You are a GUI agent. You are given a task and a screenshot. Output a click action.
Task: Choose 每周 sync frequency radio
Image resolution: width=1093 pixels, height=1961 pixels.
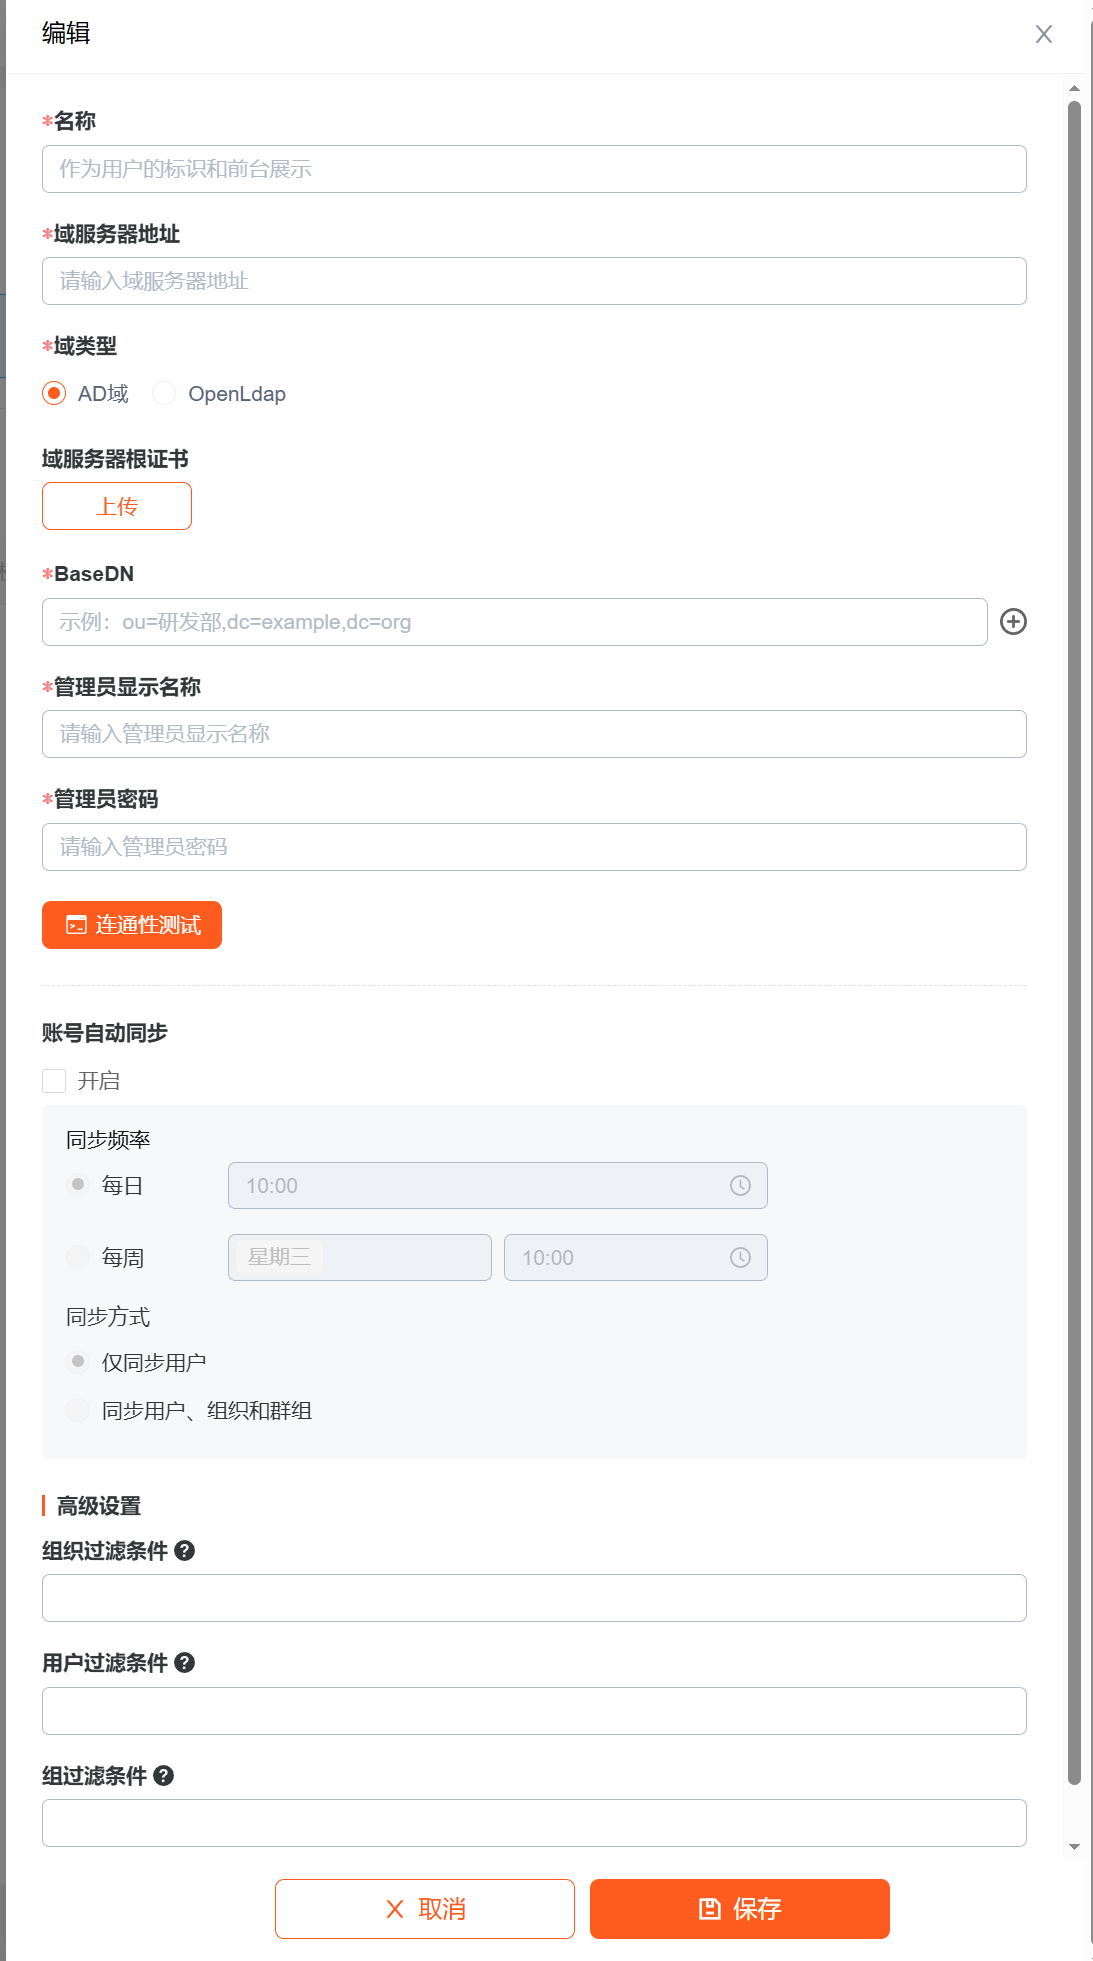pyautogui.click(x=78, y=1257)
